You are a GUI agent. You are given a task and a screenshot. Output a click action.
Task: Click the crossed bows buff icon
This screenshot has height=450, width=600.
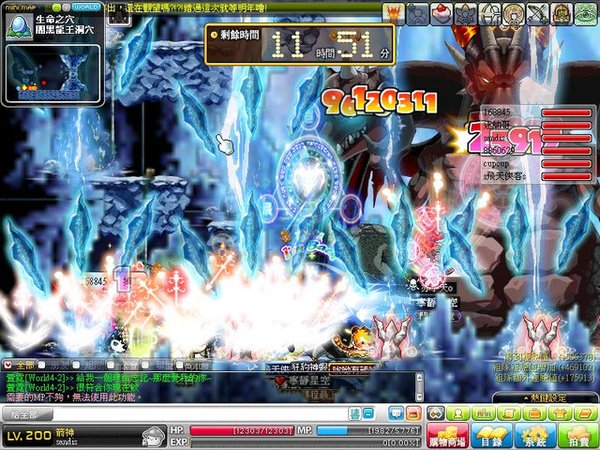click(538, 14)
